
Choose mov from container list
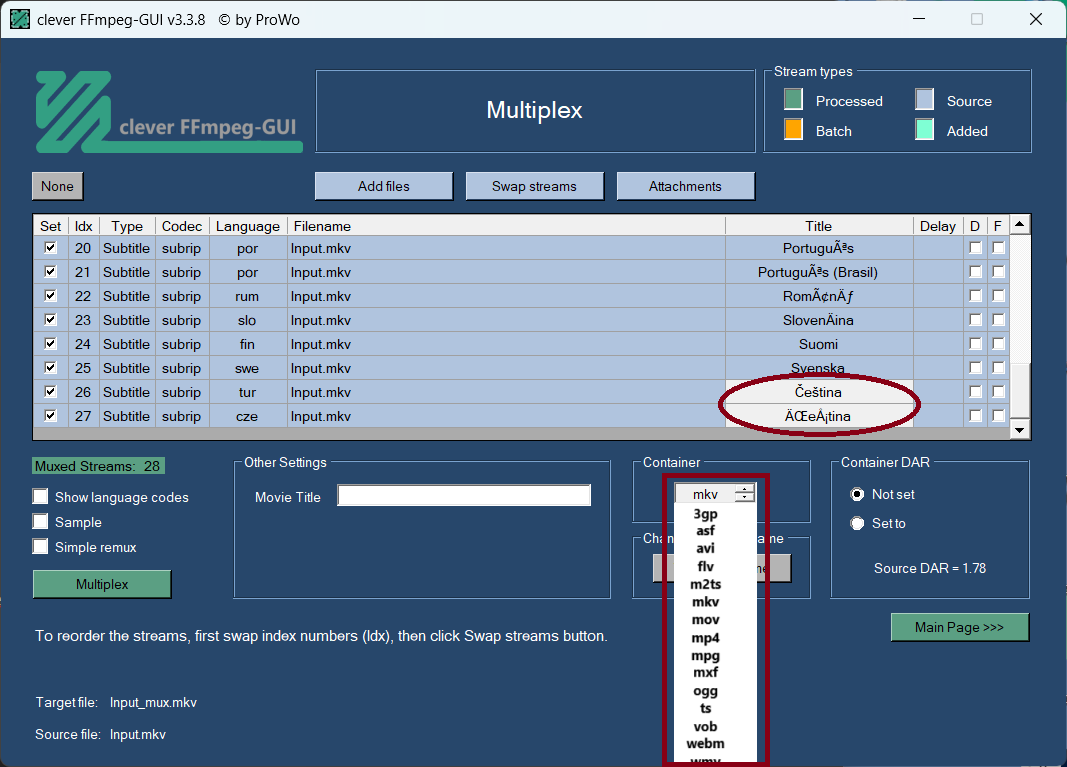pyautogui.click(x=706, y=619)
